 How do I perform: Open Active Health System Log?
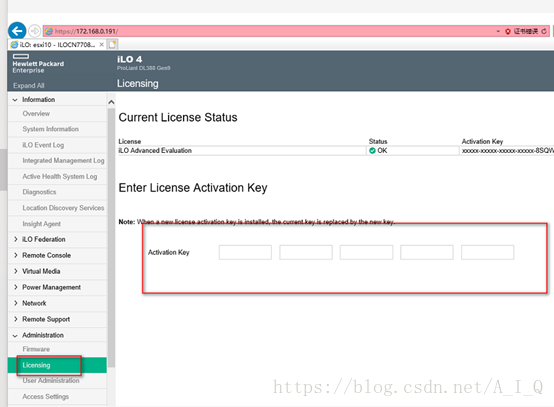(x=60, y=176)
